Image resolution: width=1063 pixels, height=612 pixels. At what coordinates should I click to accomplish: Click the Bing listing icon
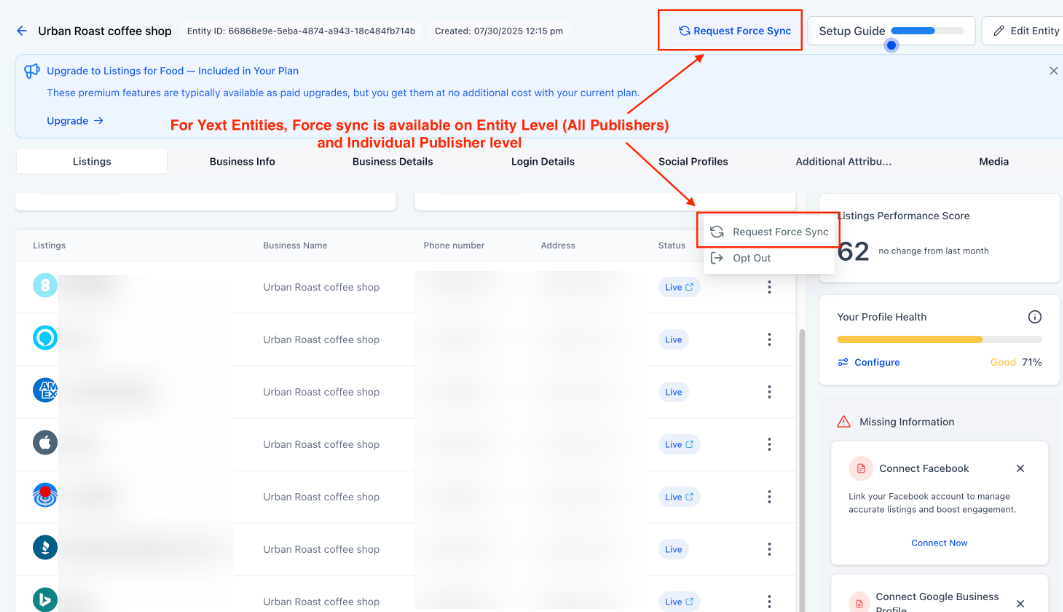(45, 600)
